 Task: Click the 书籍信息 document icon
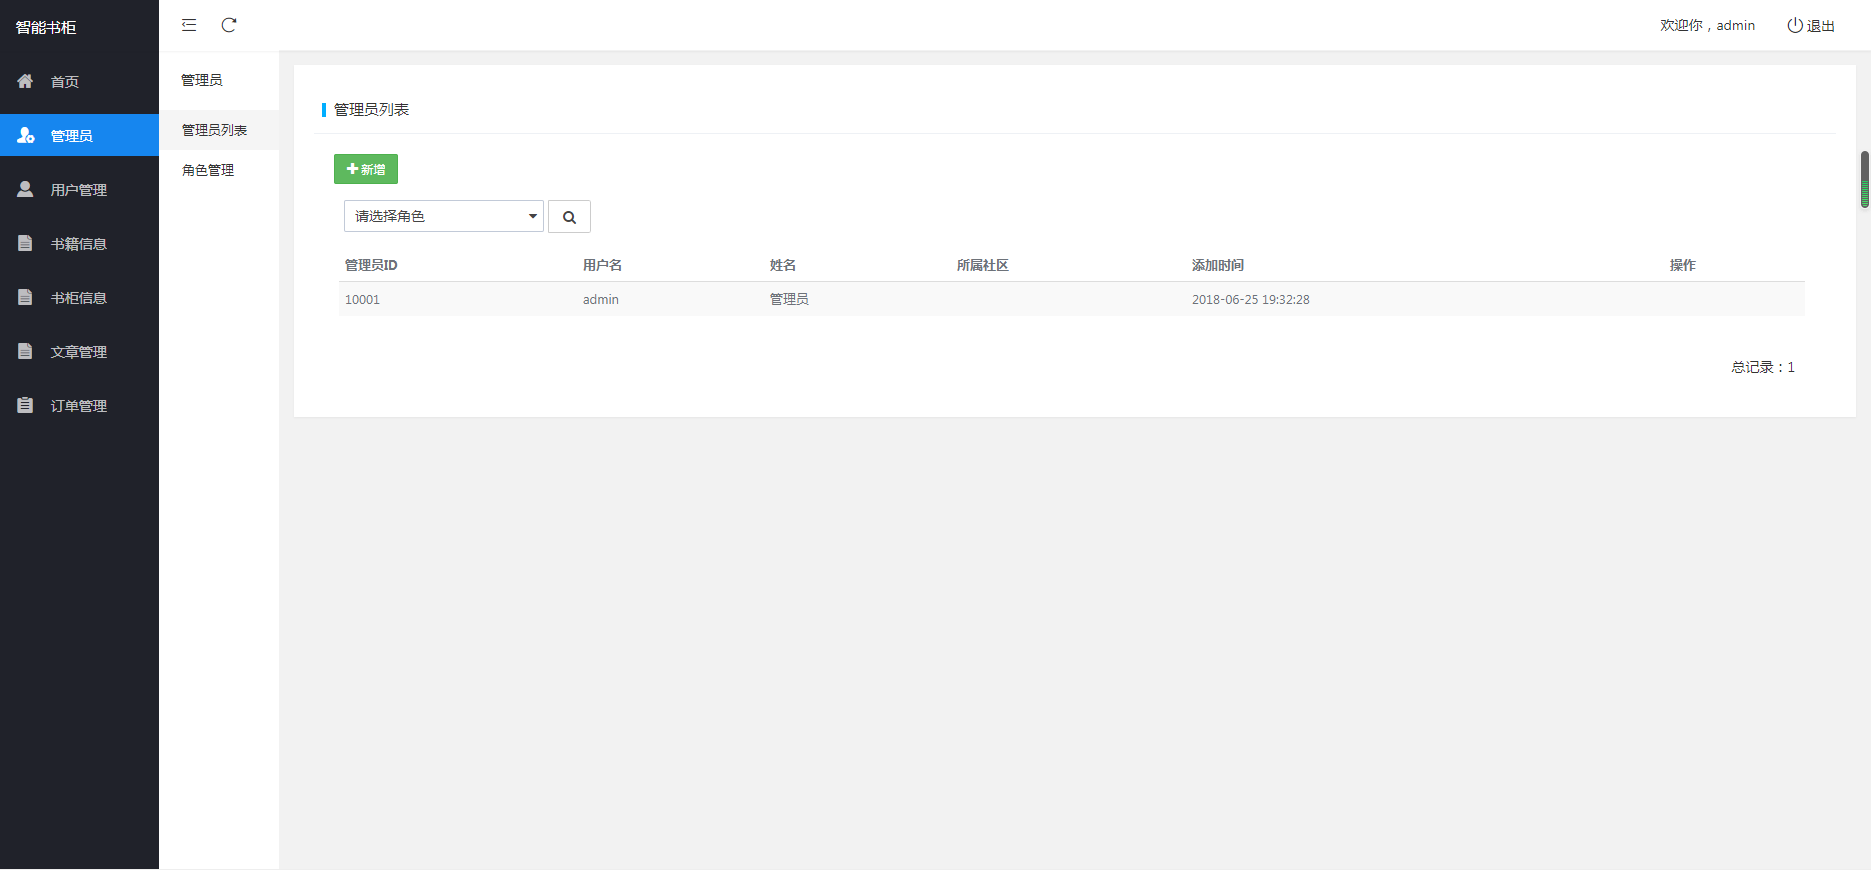click(25, 243)
